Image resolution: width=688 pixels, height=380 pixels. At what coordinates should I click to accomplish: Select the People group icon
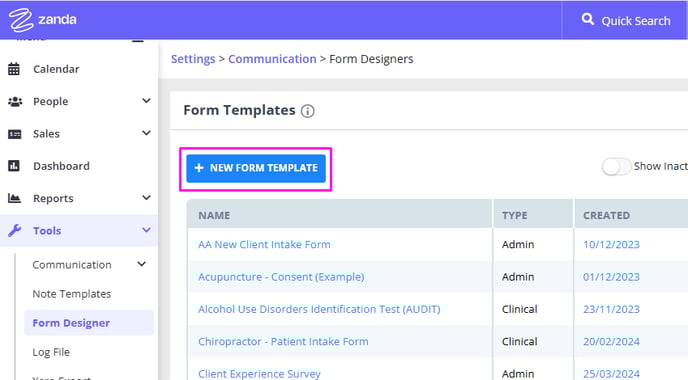point(15,101)
